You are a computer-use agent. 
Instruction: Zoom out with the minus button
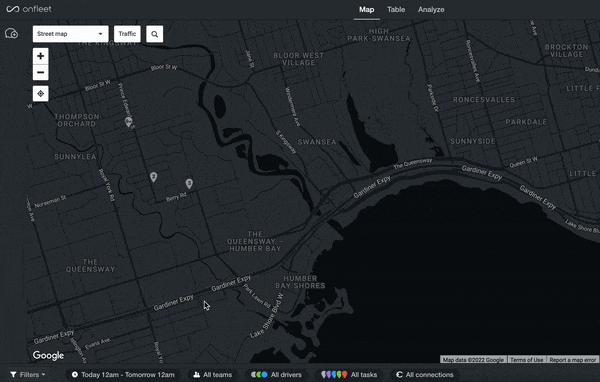41,72
